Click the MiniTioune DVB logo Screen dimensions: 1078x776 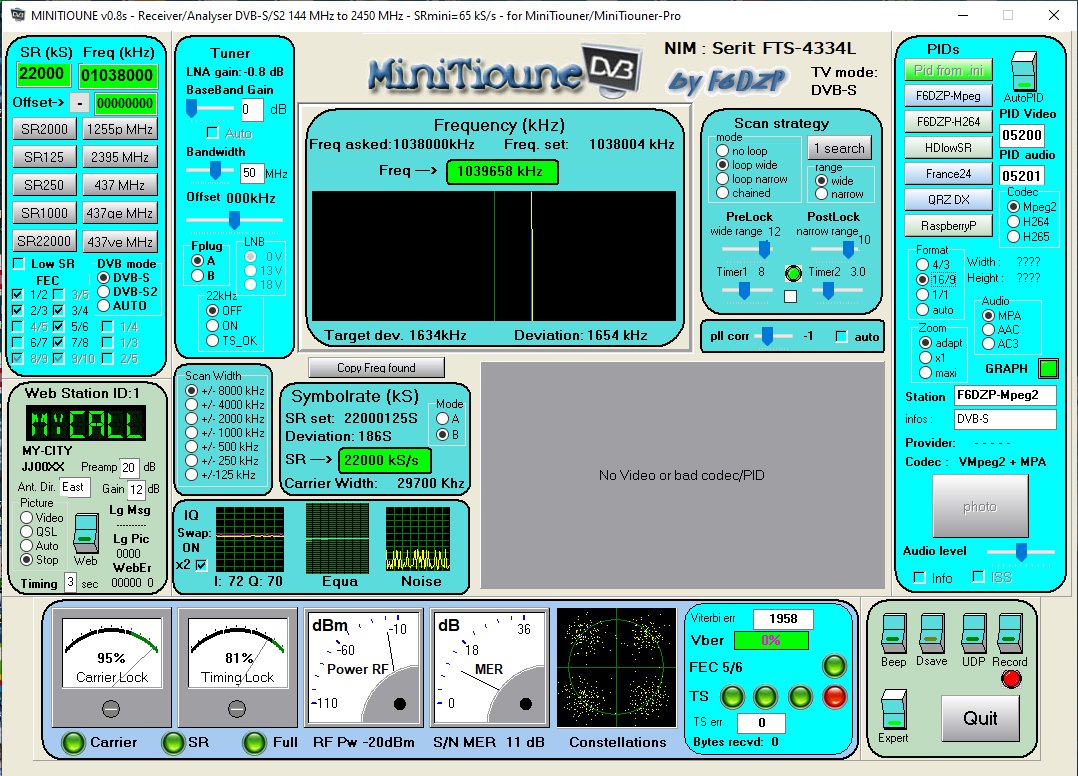pos(507,70)
